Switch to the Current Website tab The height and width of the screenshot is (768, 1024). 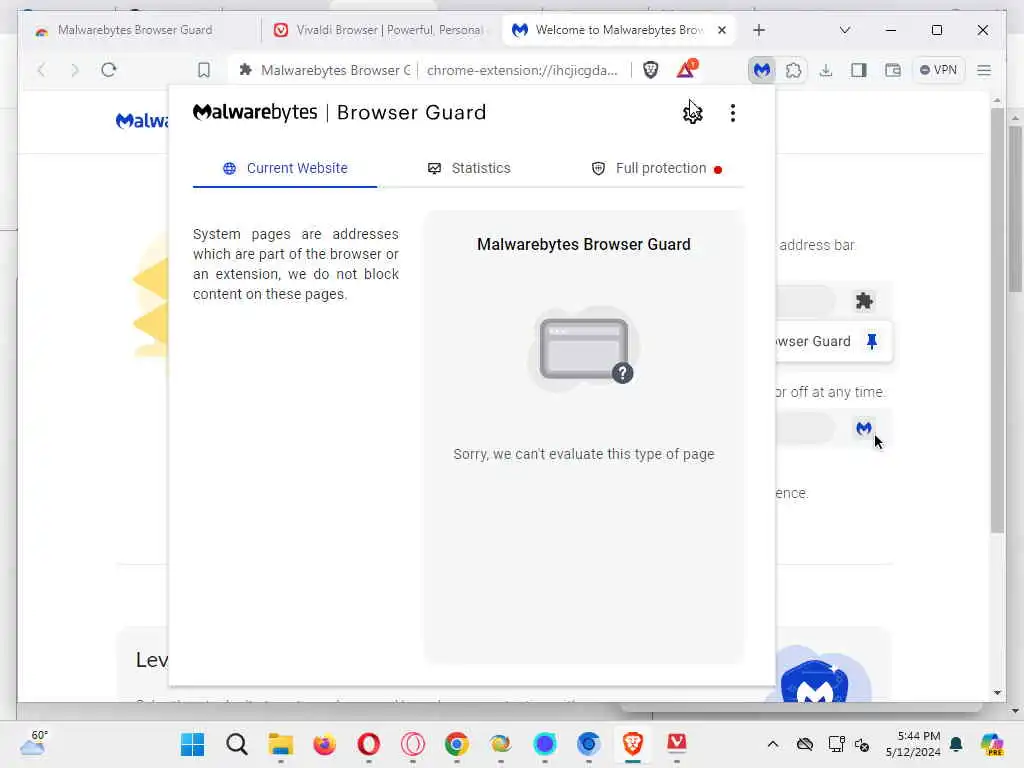(285, 168)
